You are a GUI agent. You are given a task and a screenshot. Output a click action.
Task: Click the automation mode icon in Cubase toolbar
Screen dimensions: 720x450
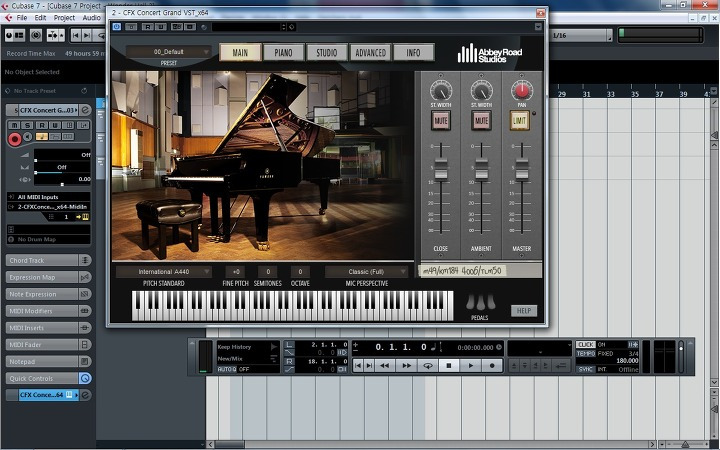pos(55,35)
